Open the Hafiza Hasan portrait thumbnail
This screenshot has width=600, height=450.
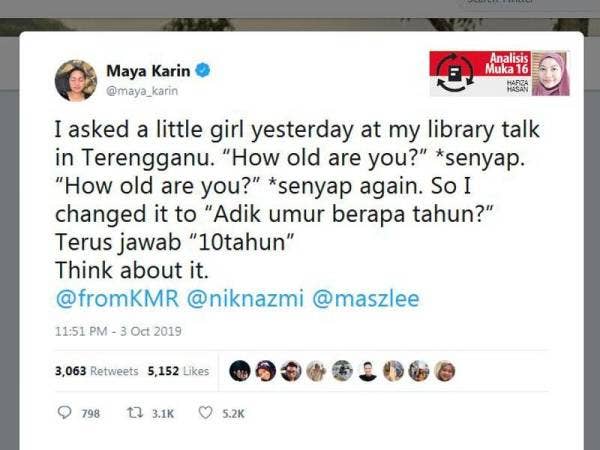pyautogui.click(x=551, y=73)
